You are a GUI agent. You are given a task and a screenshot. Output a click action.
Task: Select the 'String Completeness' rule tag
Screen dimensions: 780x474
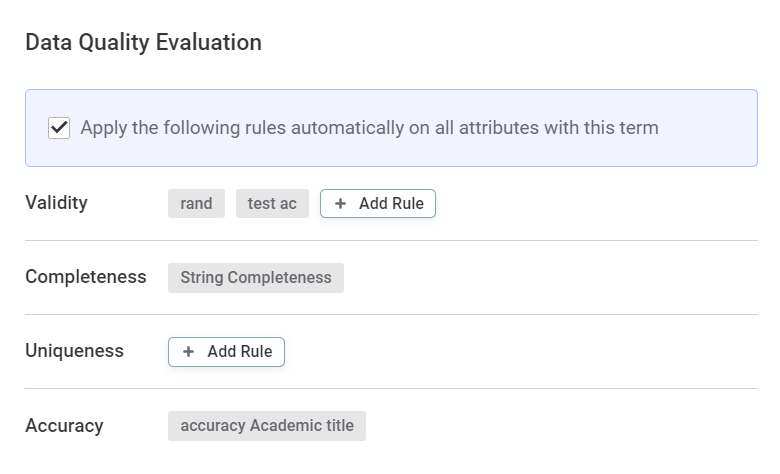tap(256, 278)
